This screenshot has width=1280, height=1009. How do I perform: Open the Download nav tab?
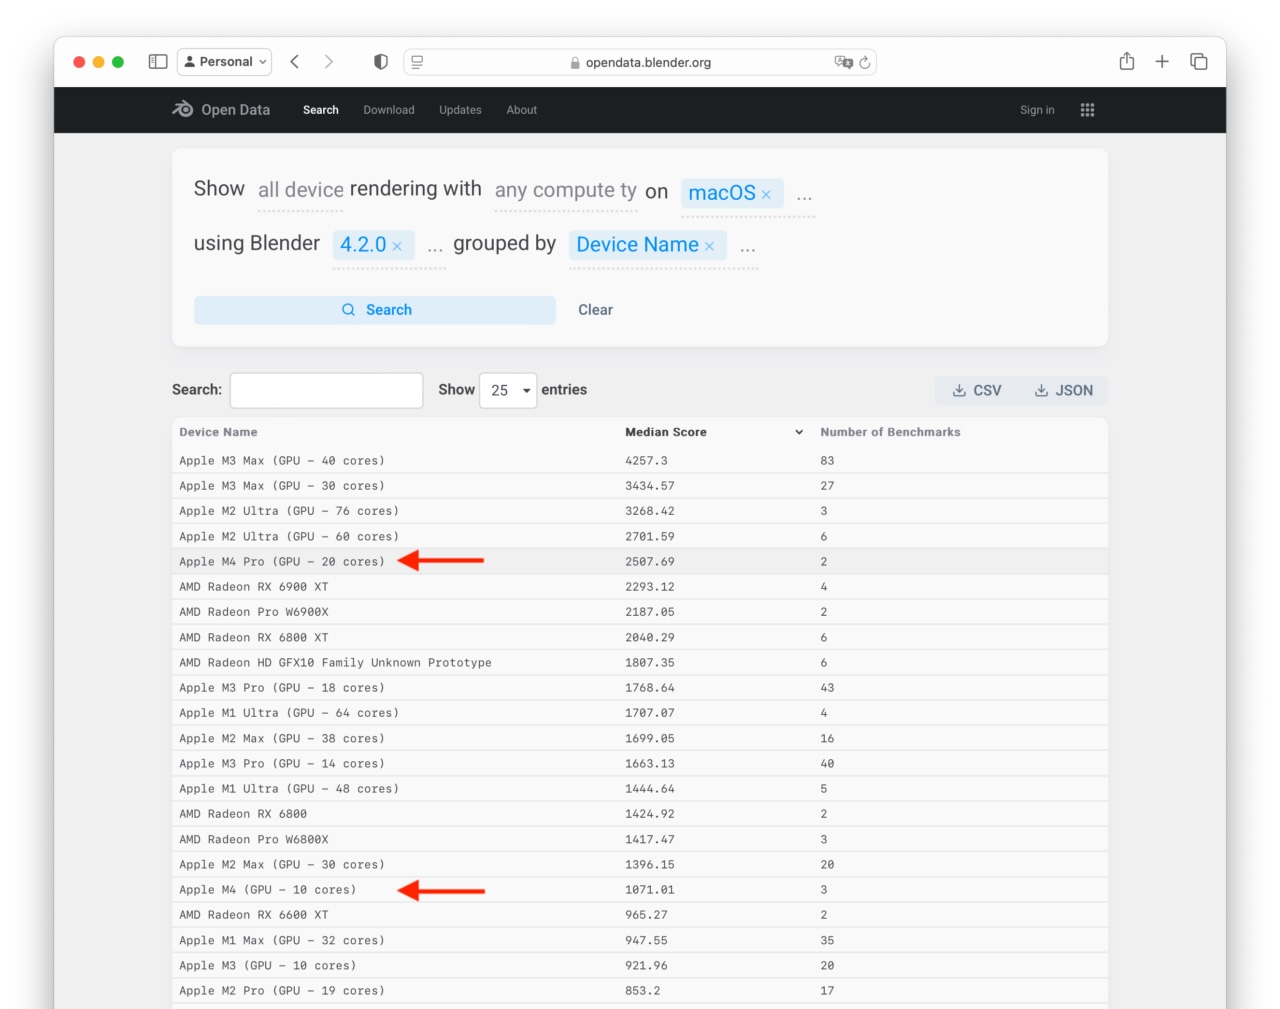[x=389, y=110]
